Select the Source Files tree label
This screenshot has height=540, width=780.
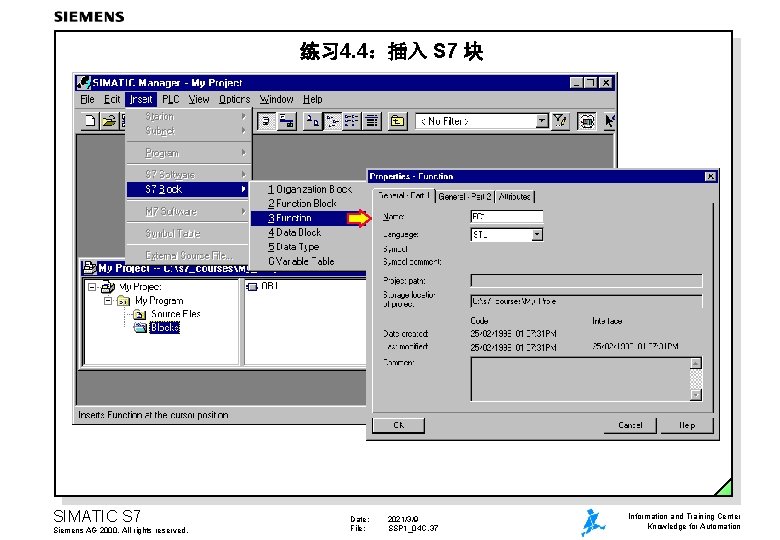[x=176, y=314]
